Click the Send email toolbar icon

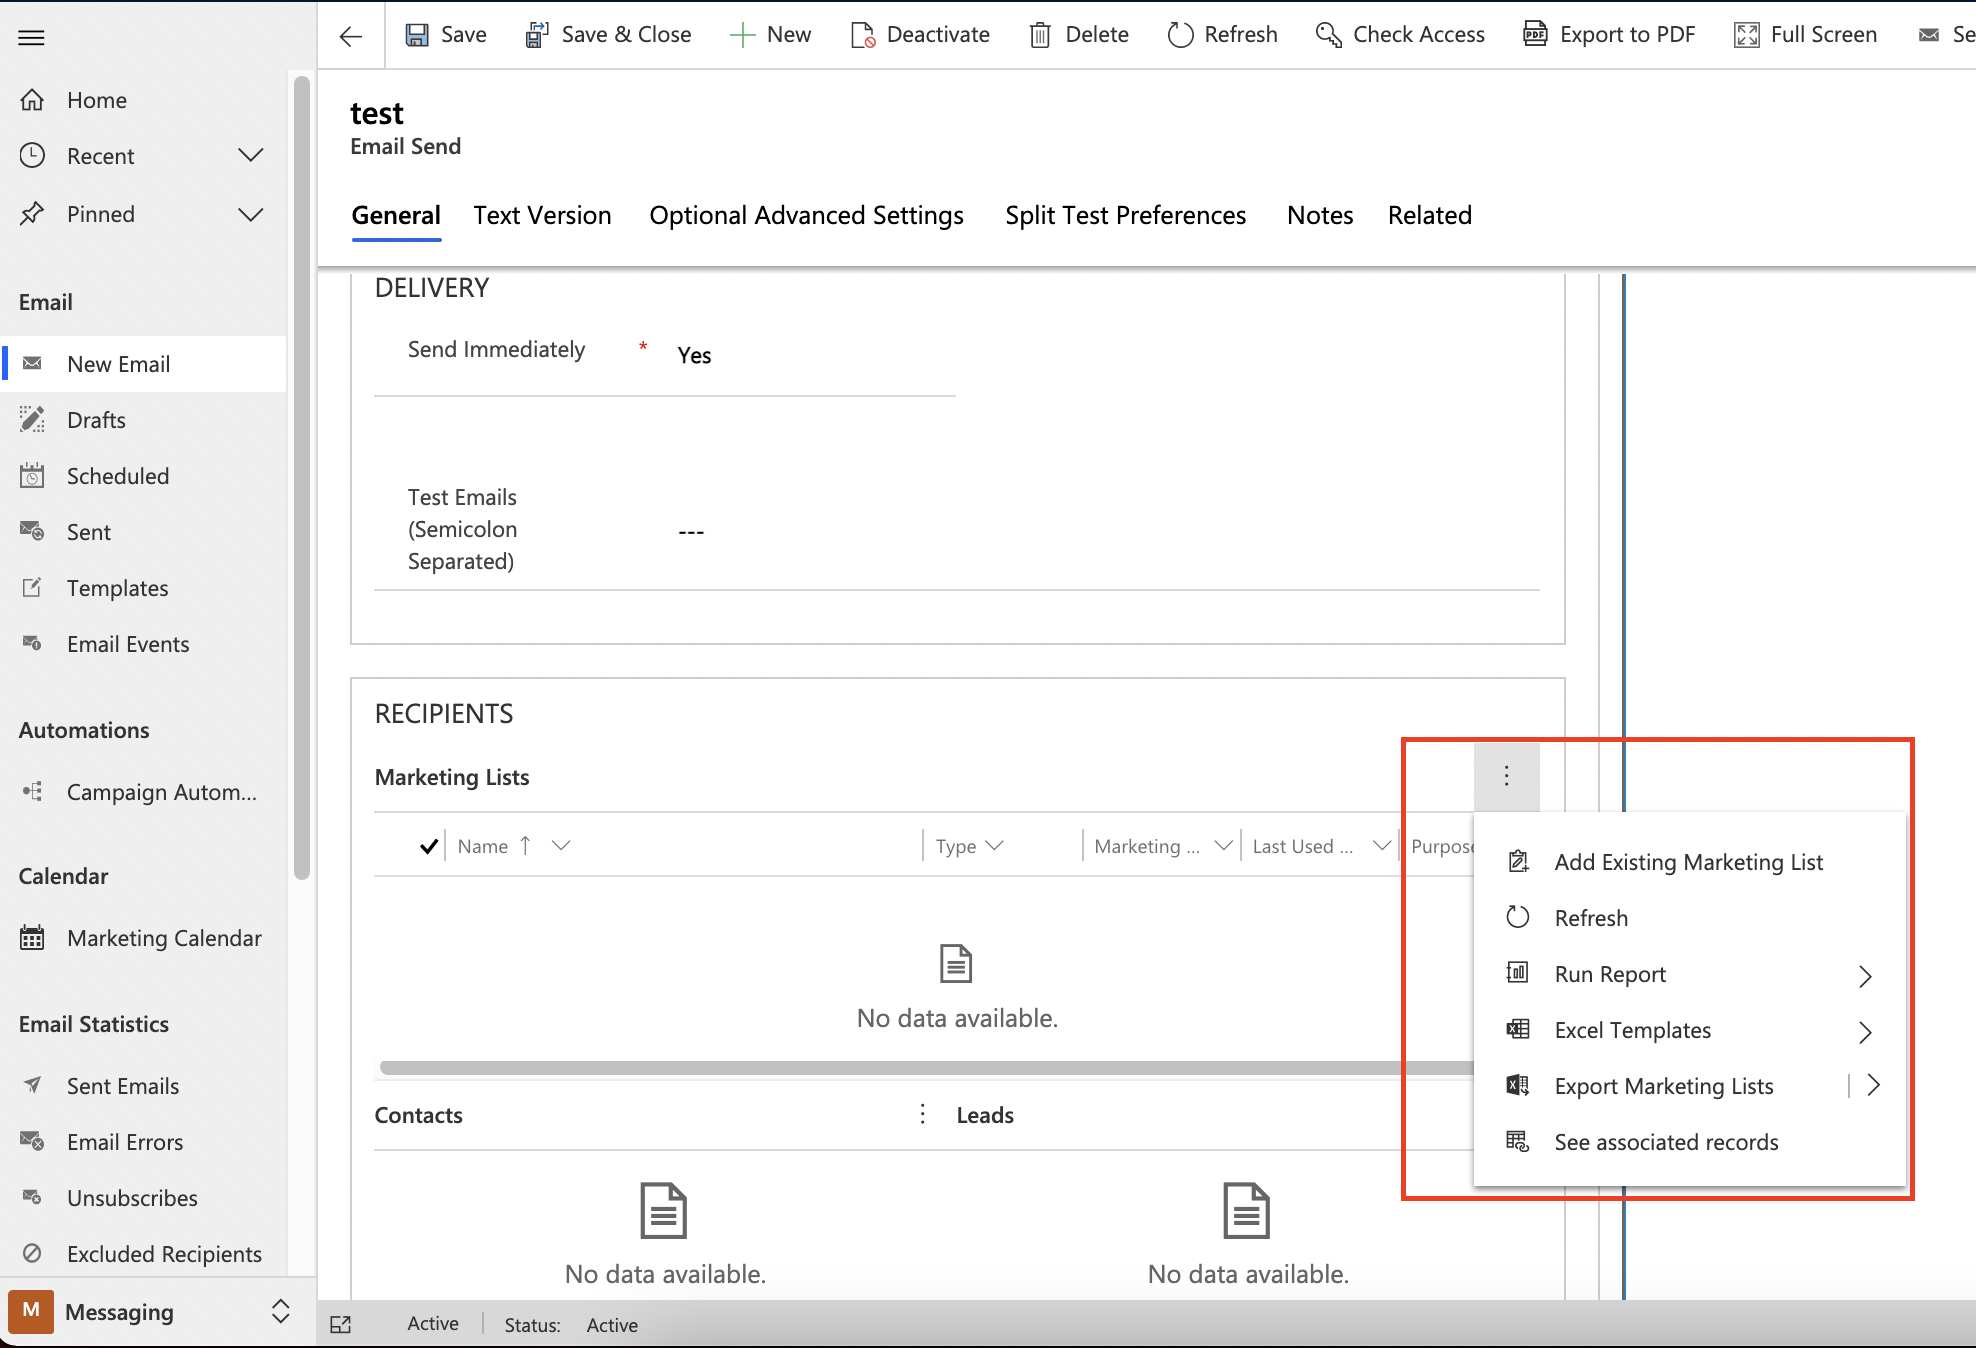pos(1929,35)
